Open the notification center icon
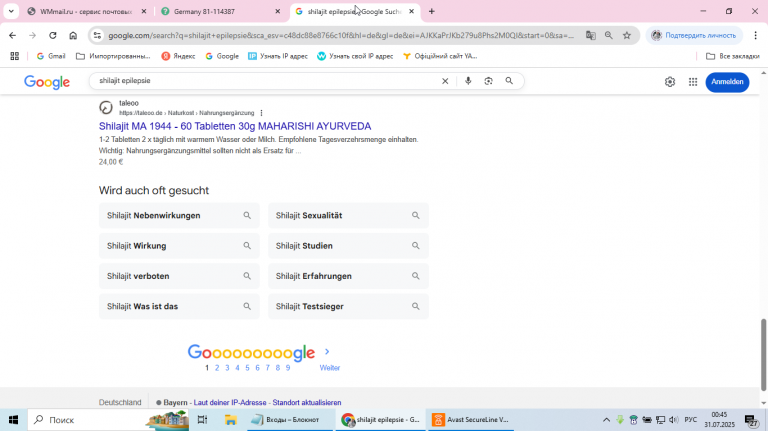This screenshot has height=431, width=768. point(751,420)
